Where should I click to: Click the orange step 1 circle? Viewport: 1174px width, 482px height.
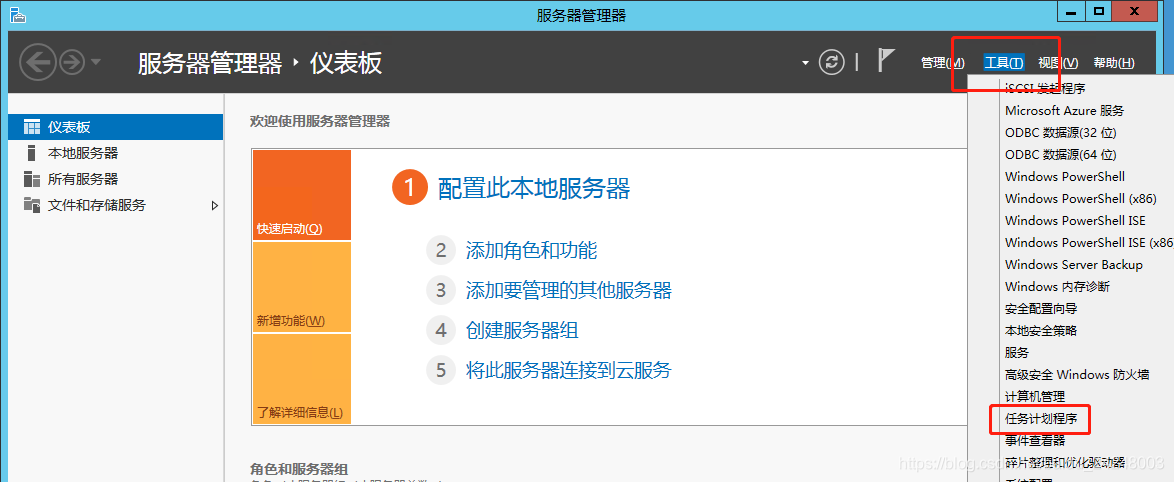coord(410,188)
